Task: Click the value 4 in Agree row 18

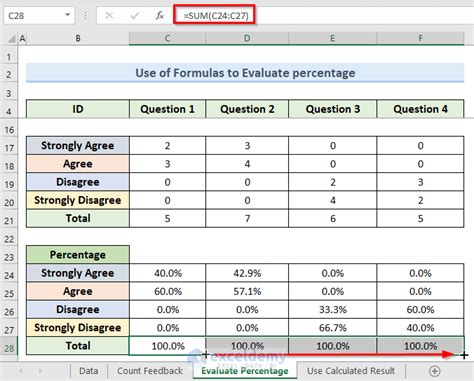Action: click(x=247, y=164)
